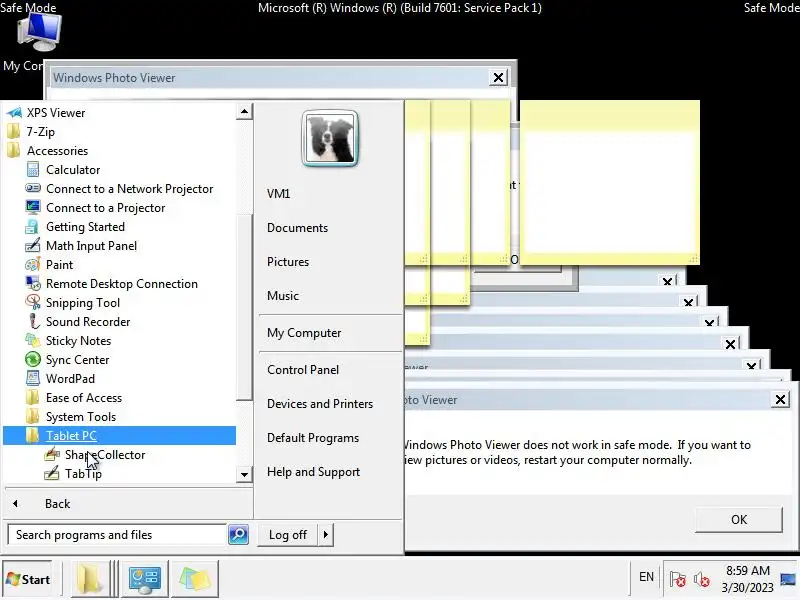This screenshot has height=600, width=800.
Task: Open the folder icon on the taskbar
Action: (89, 579)
